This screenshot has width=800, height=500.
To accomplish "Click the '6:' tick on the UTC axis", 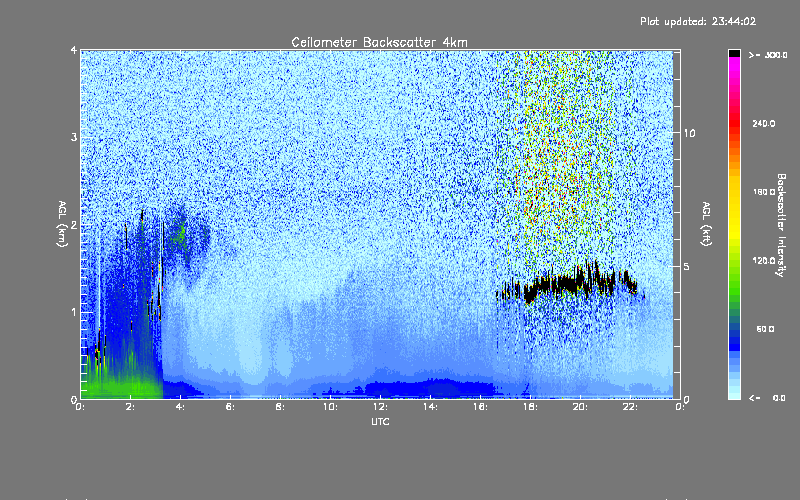I will pyautogui.click(x=231, y=407).
